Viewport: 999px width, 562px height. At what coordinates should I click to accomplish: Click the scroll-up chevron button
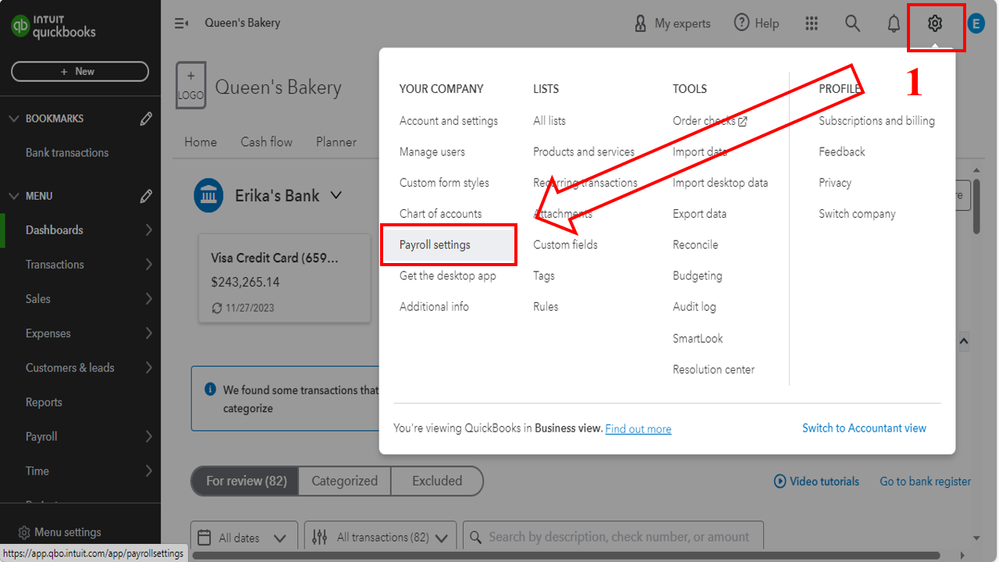963,342
